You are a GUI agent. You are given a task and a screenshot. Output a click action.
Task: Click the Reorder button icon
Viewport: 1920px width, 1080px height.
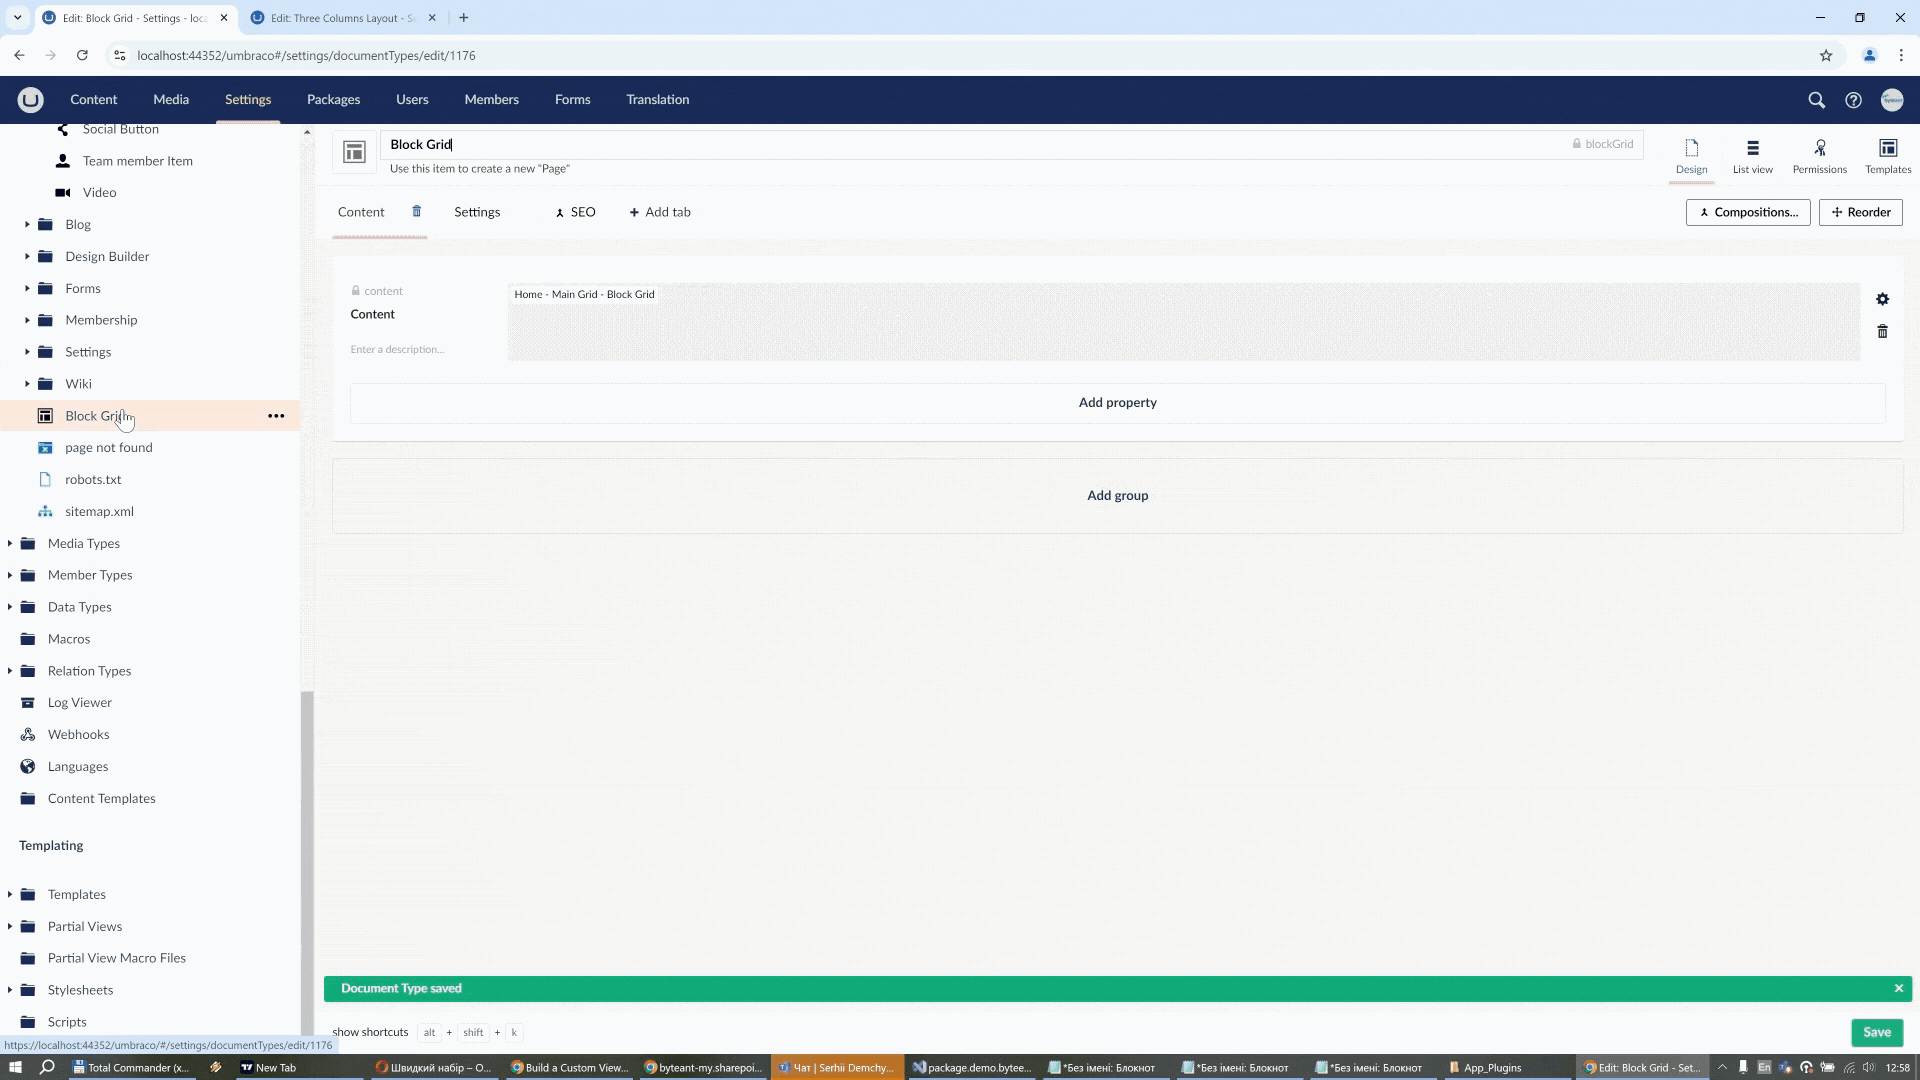[x=1838, y=212]
